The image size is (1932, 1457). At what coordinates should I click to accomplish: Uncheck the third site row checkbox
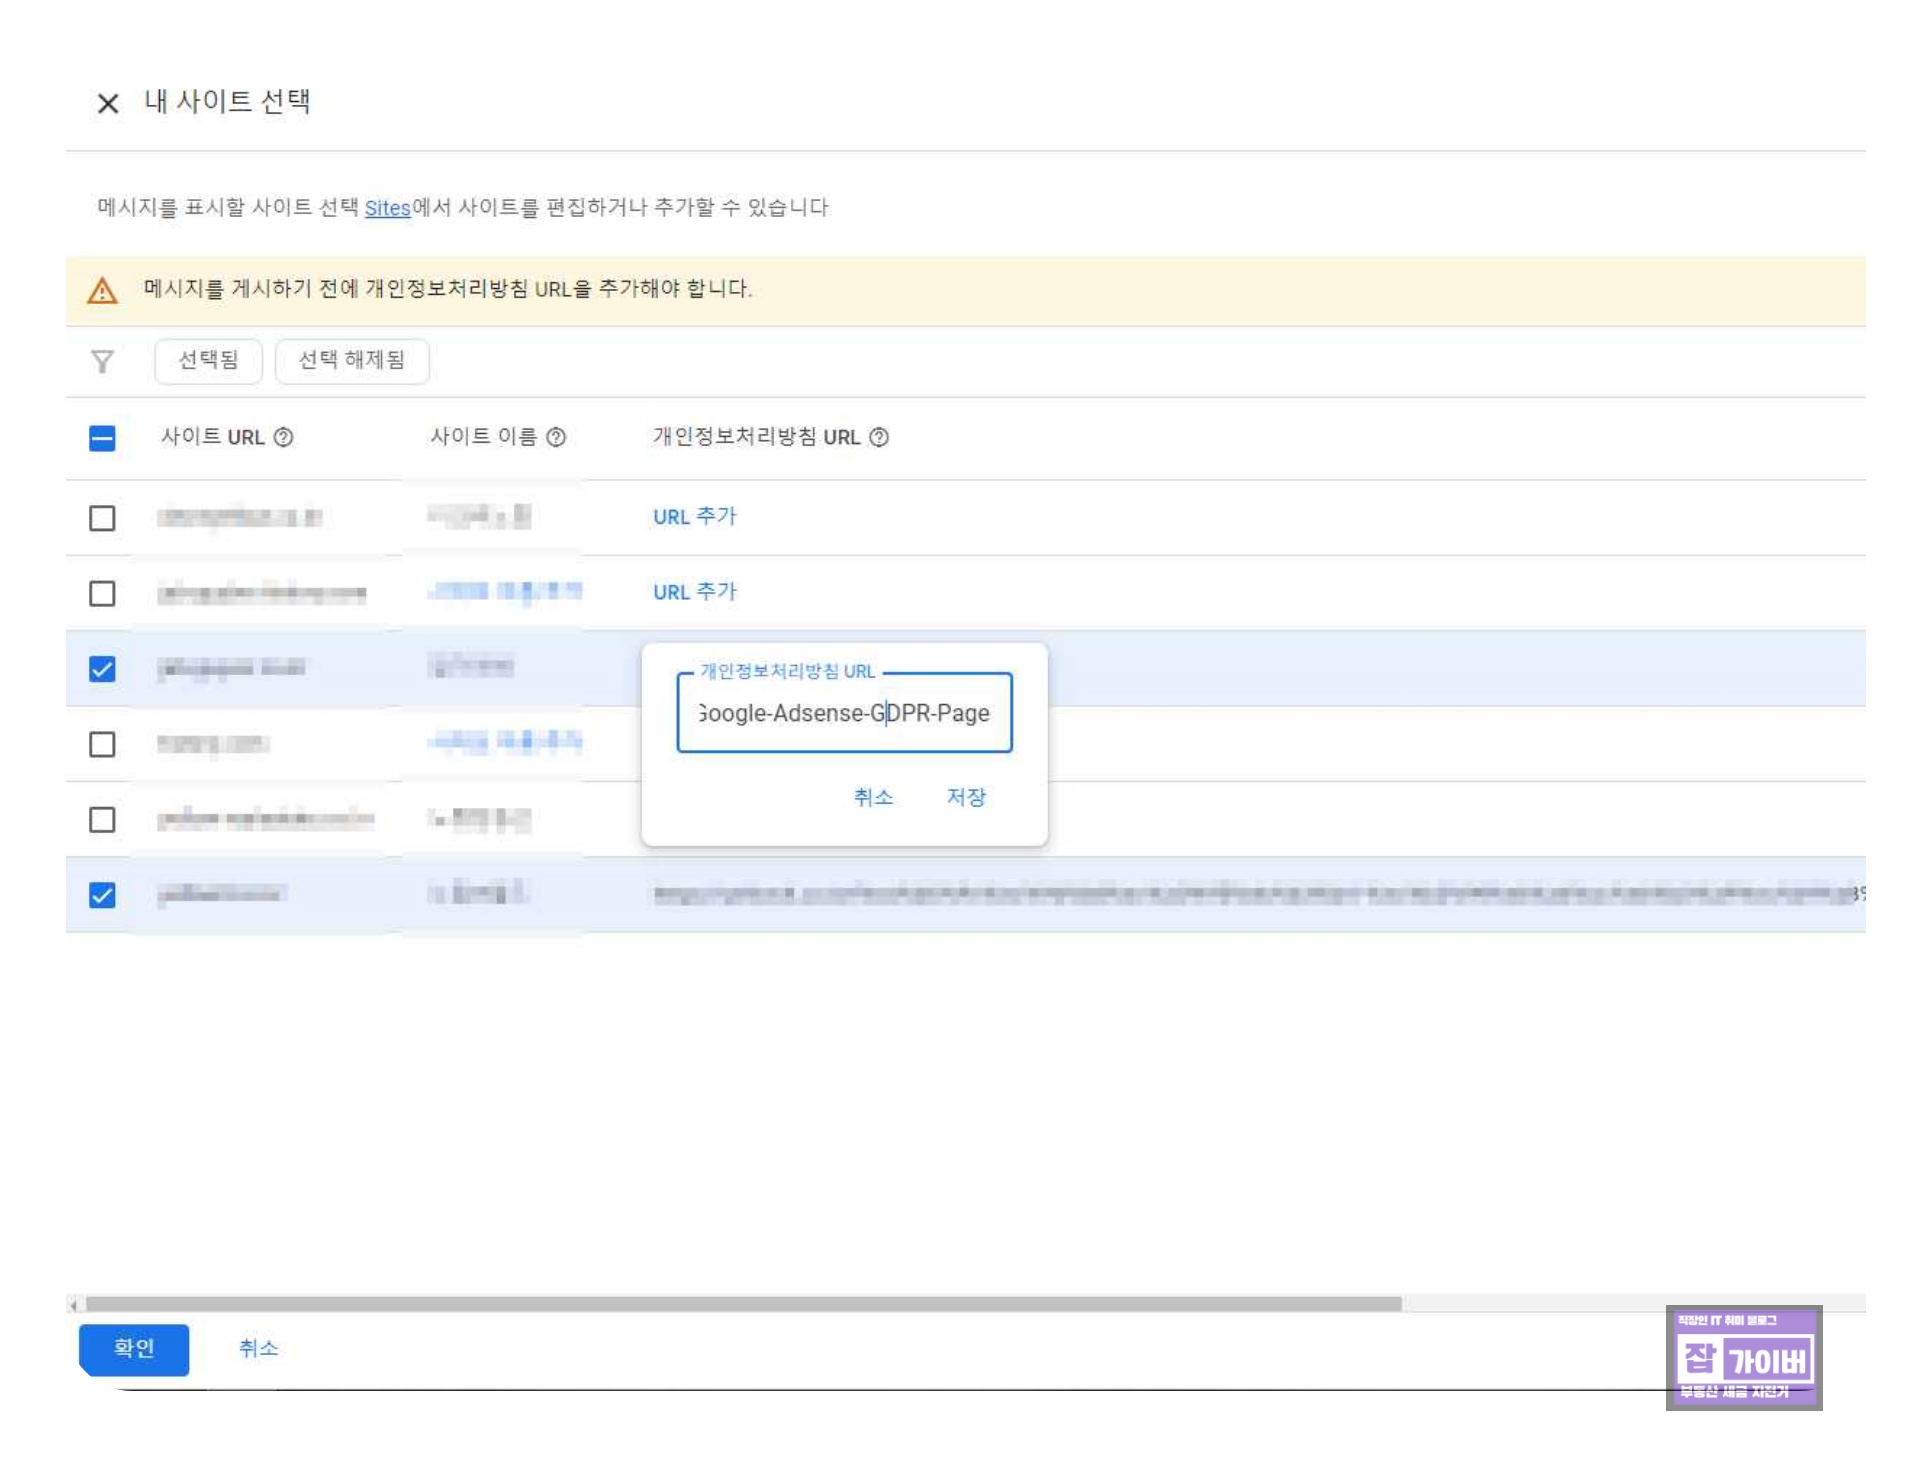pyautogui.click(x=102, y=669)
